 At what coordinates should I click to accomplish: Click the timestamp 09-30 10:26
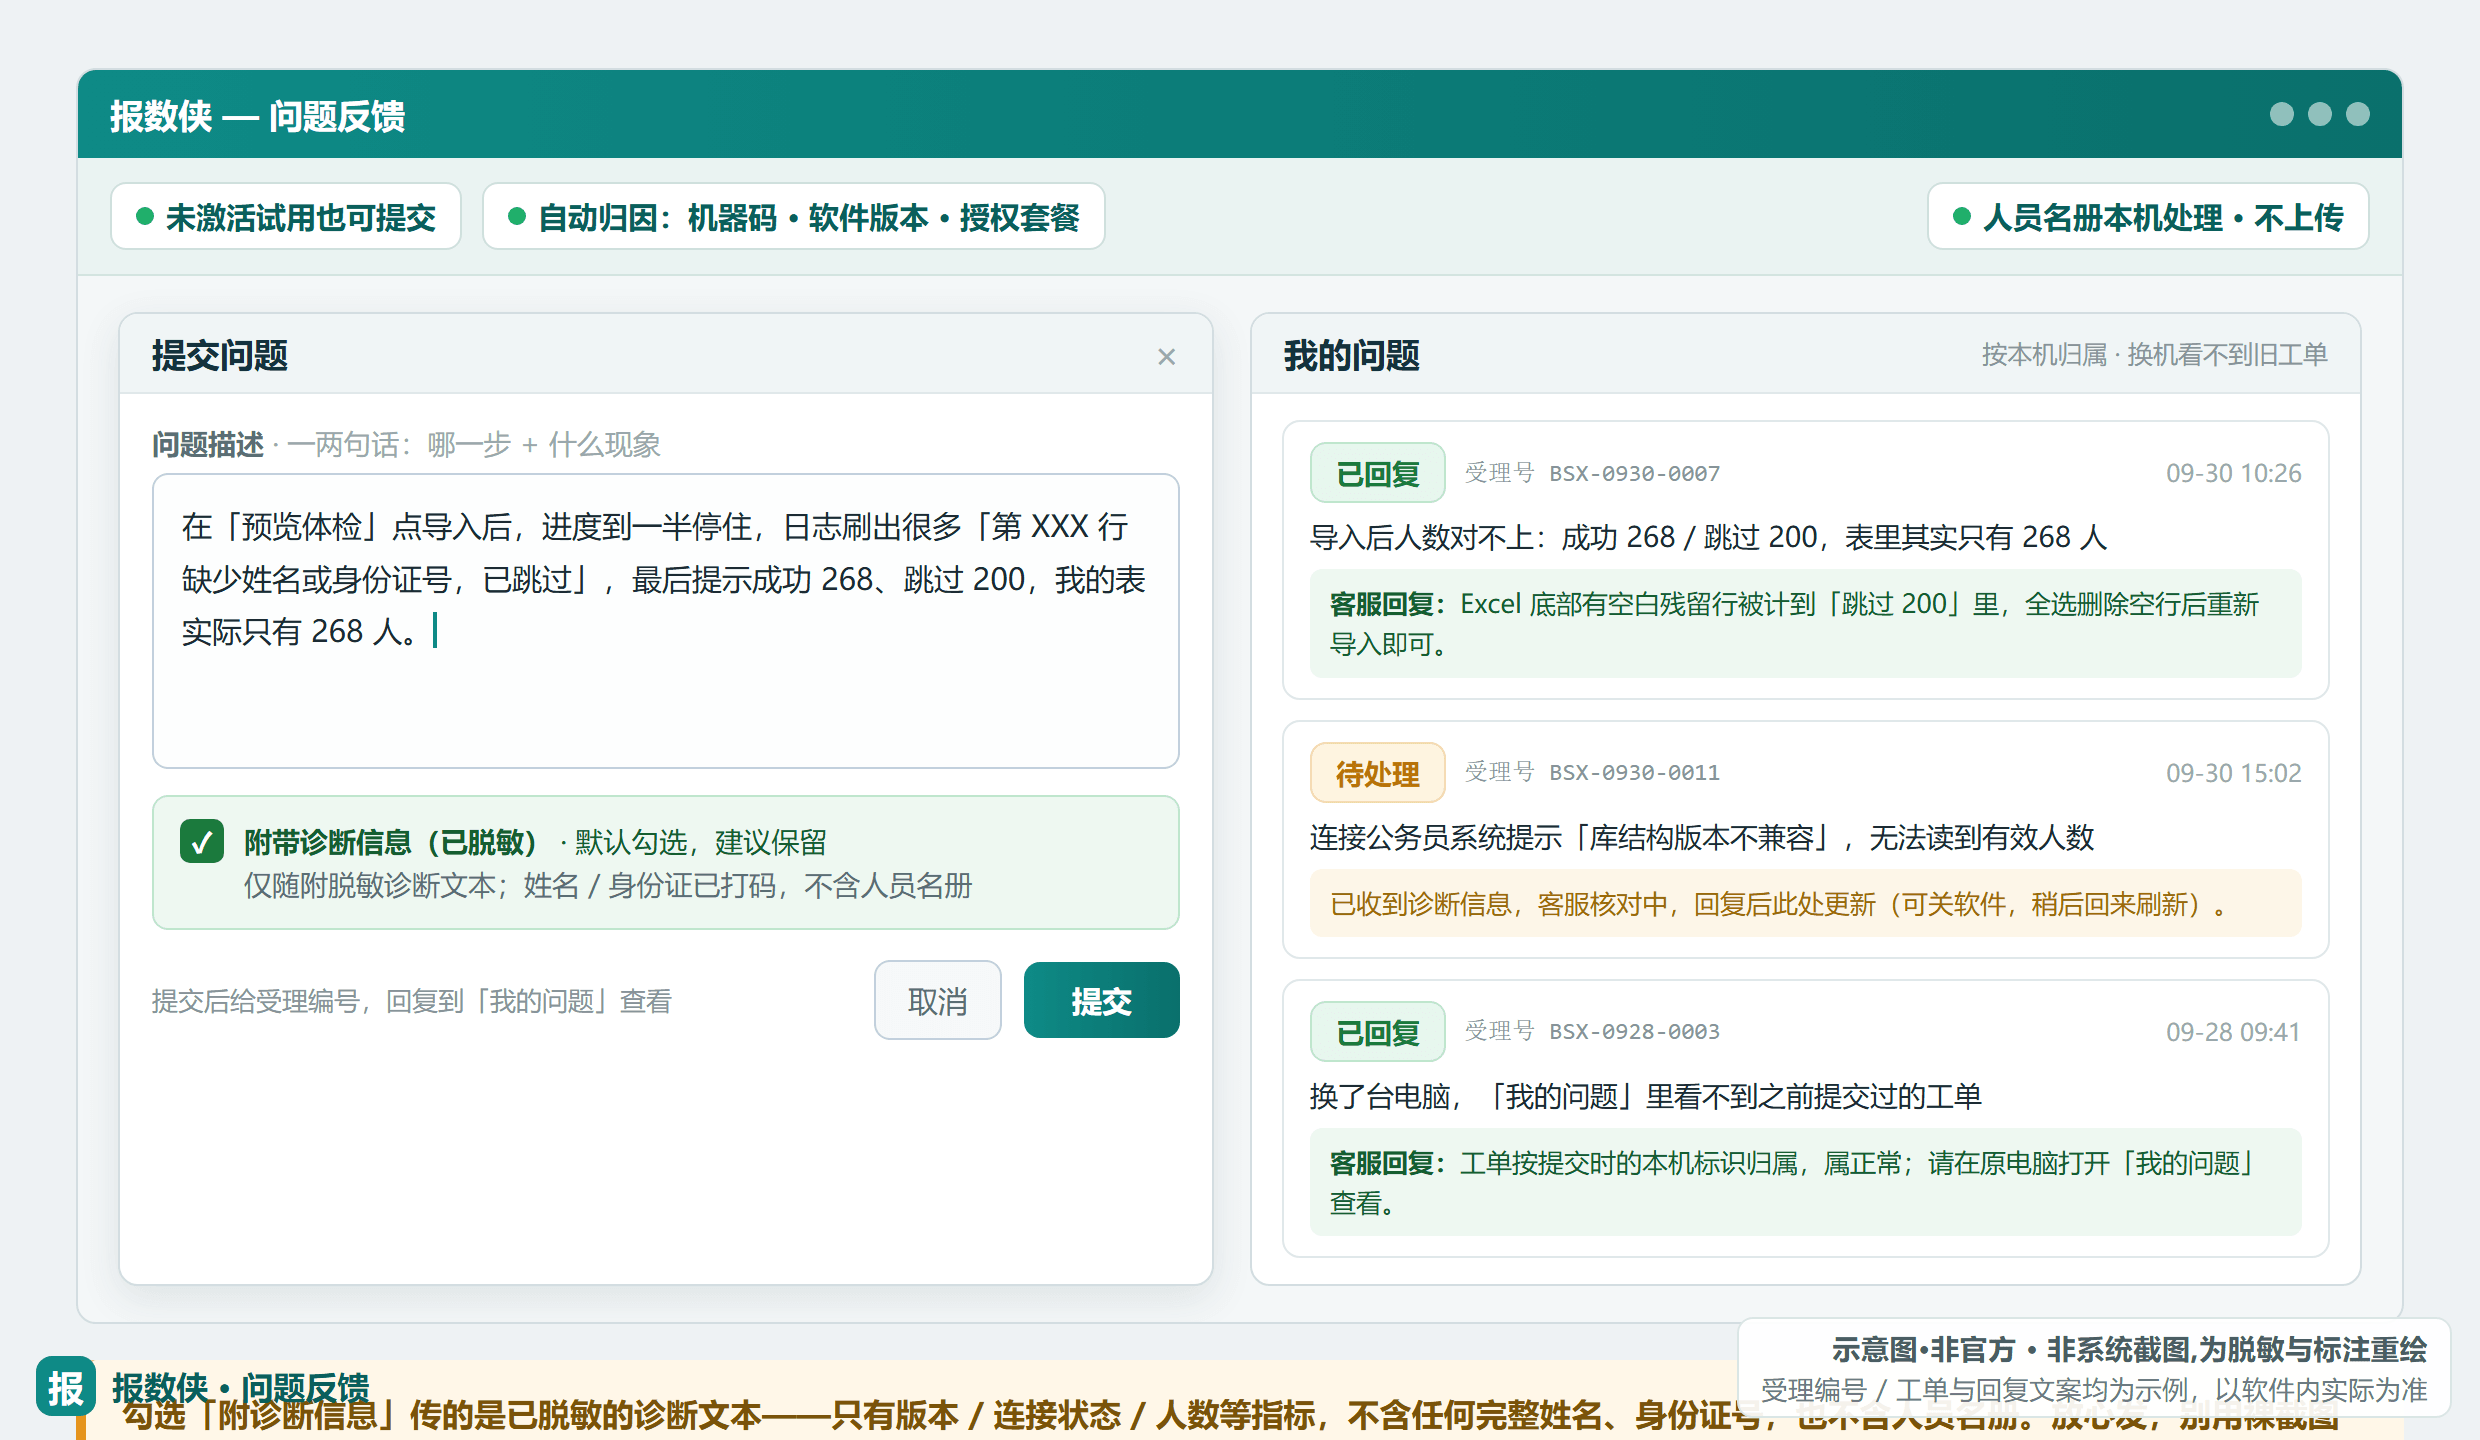tap(2233, 473)
